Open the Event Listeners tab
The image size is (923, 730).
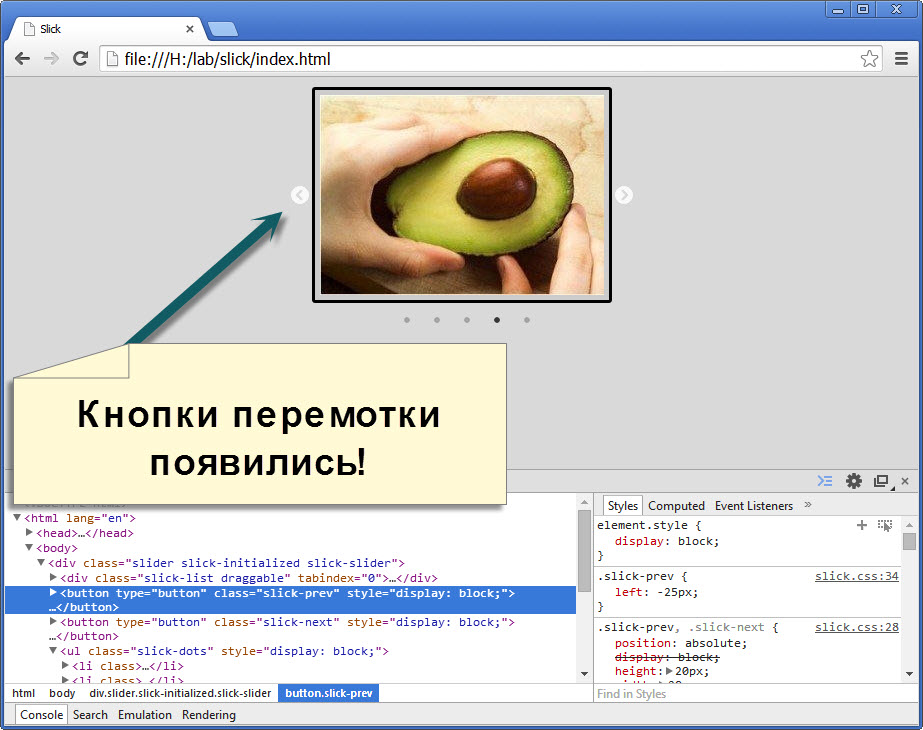tap(754, 506)
